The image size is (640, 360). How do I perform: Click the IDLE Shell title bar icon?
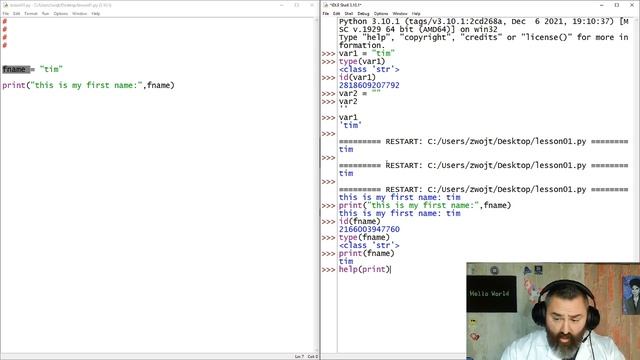(x=326, y=5)
